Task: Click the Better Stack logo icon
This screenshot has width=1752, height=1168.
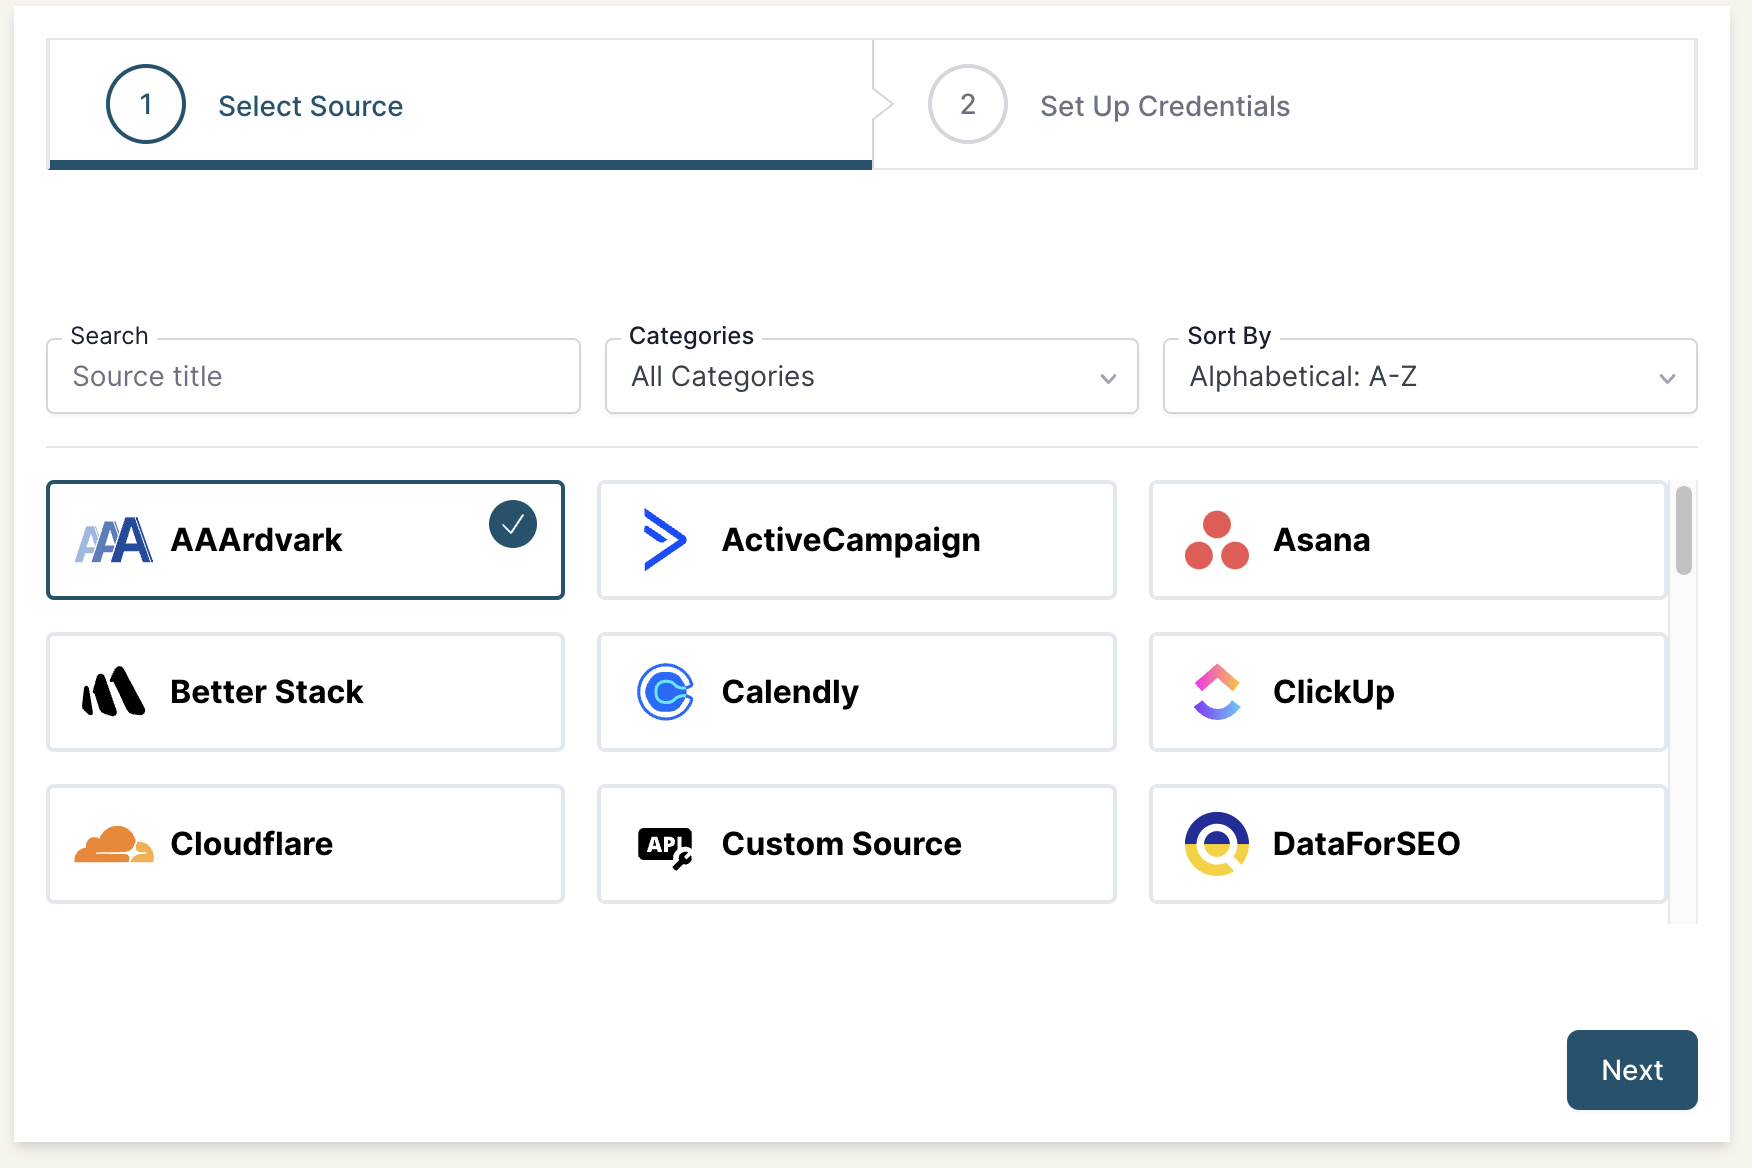Action: [x=113, y=692]
